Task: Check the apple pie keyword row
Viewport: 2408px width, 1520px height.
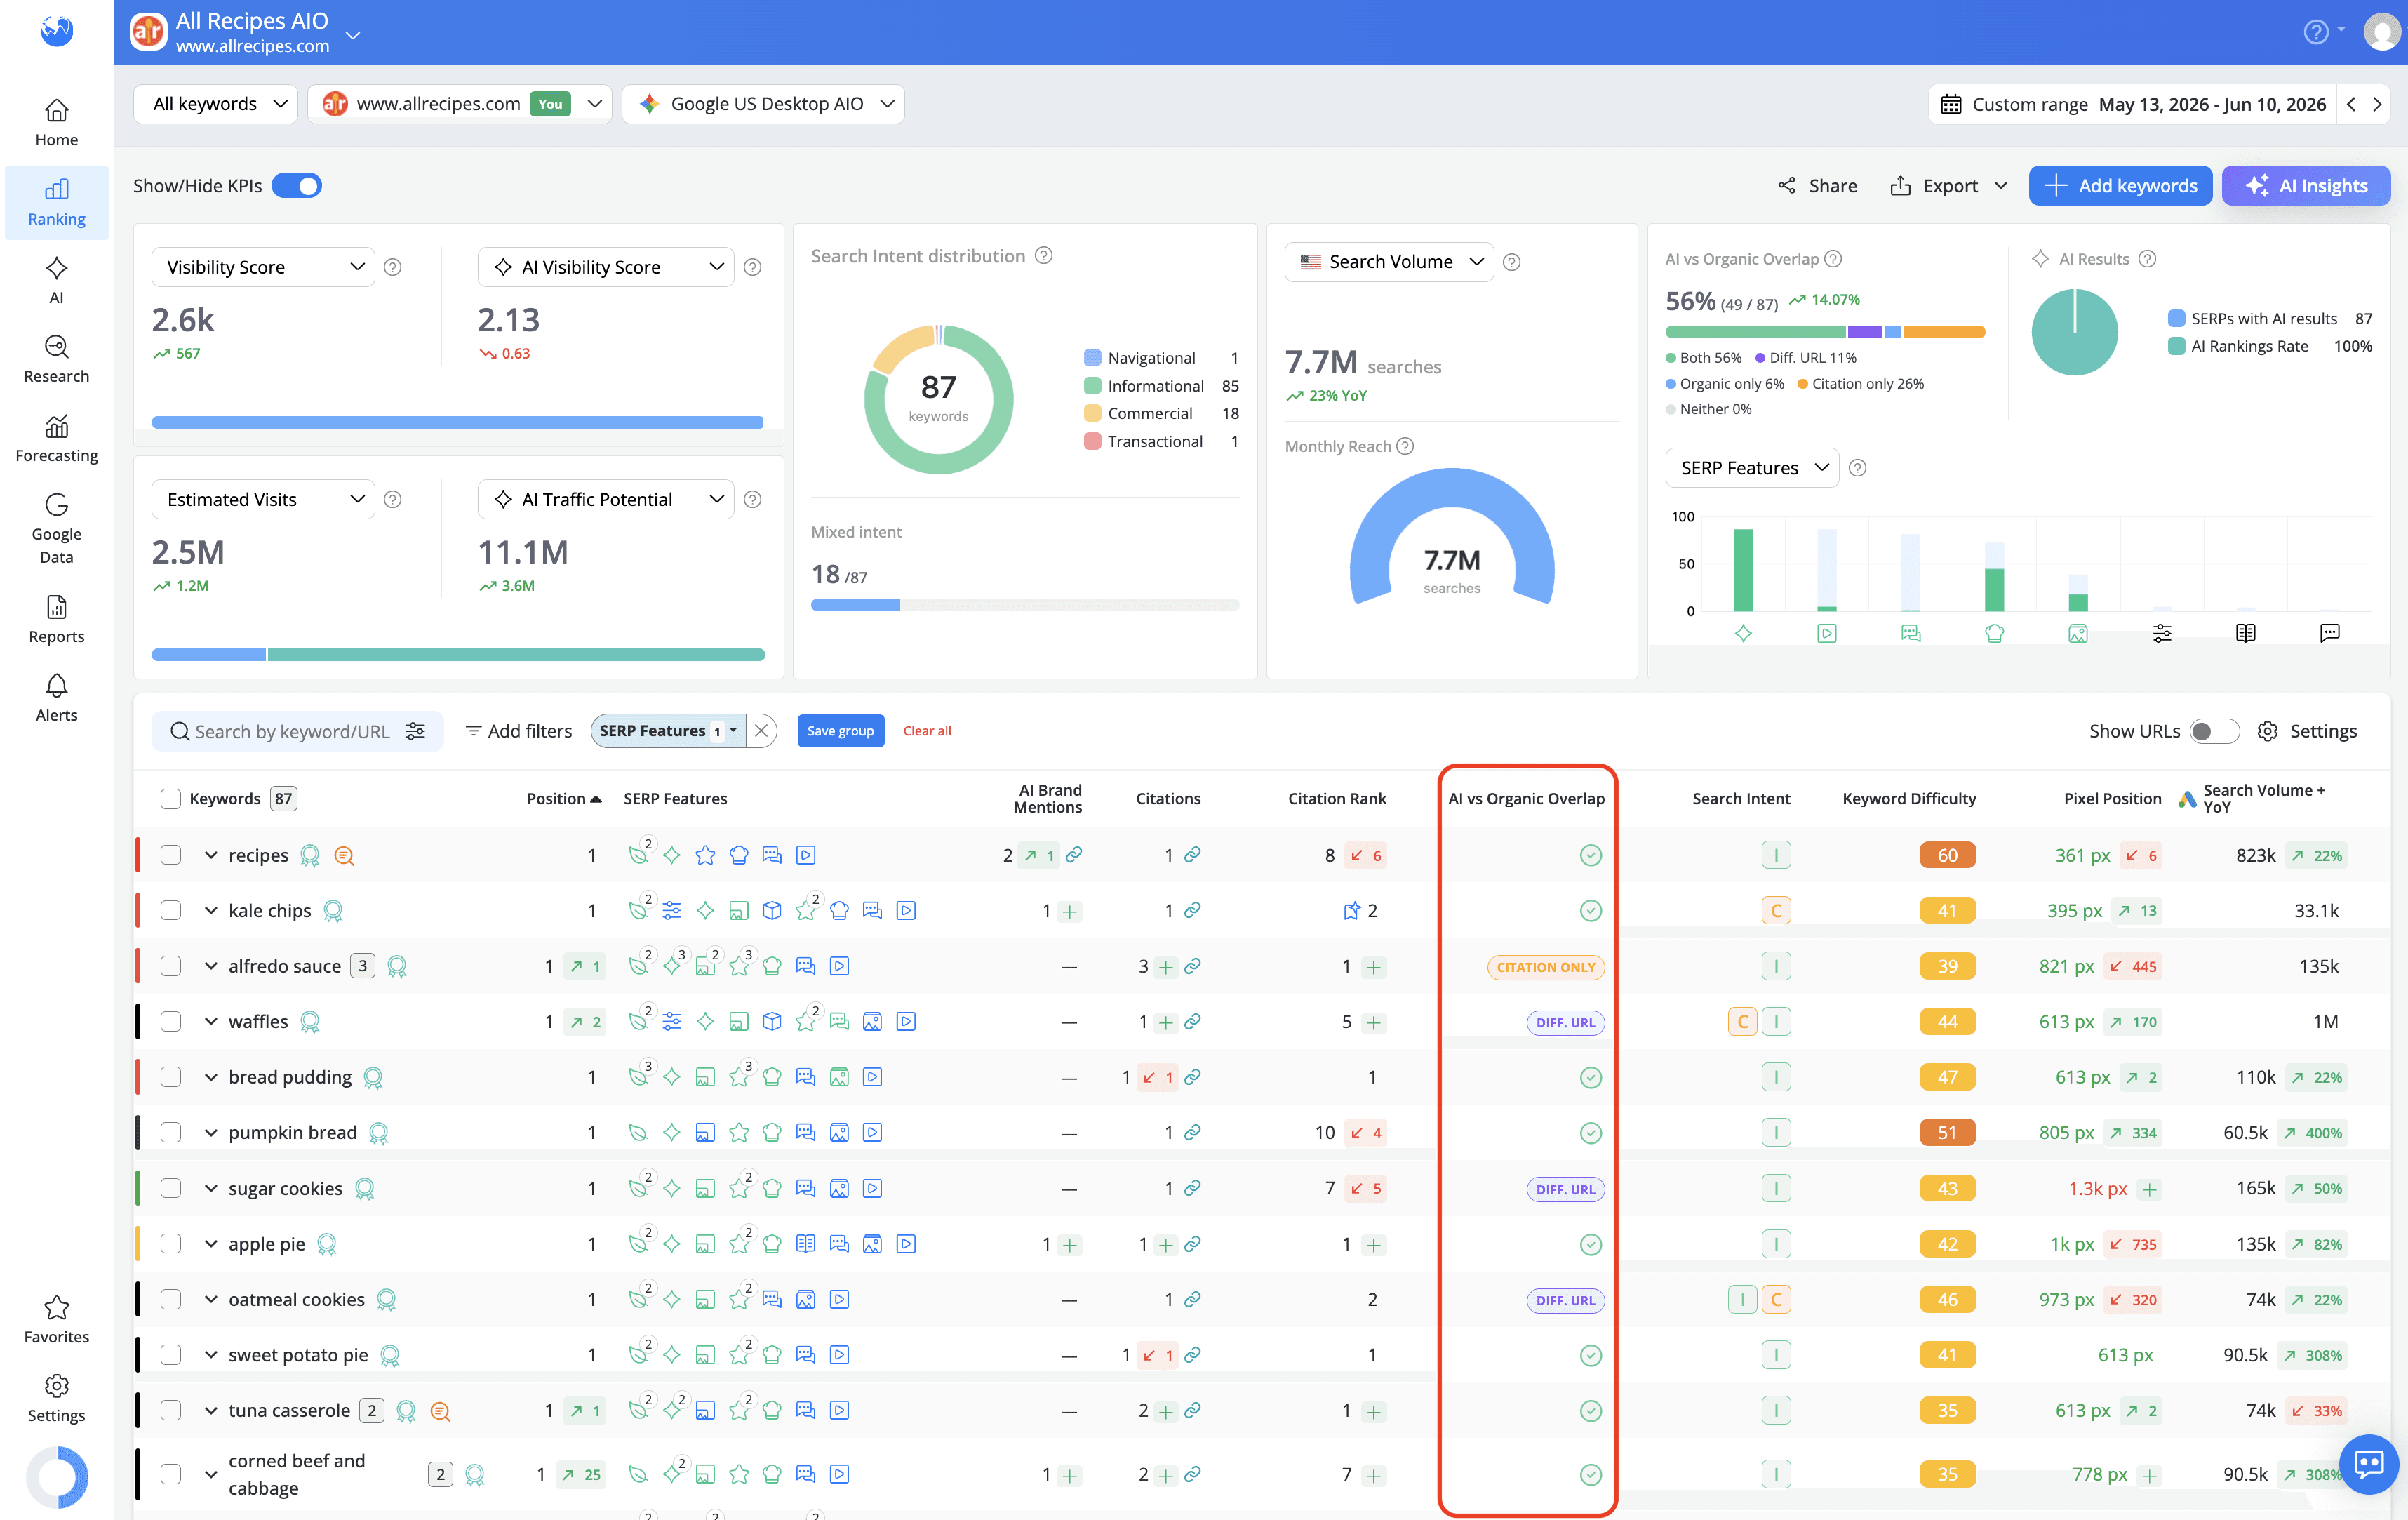Action: (x=170, y=1244)
